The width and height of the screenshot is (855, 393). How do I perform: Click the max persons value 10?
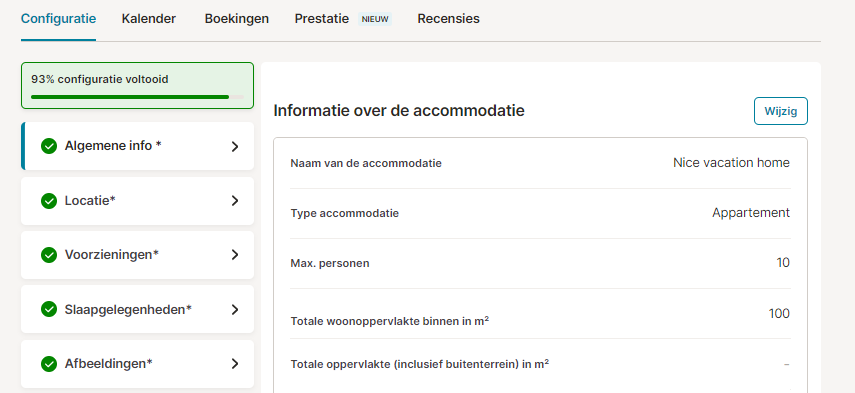783,263
